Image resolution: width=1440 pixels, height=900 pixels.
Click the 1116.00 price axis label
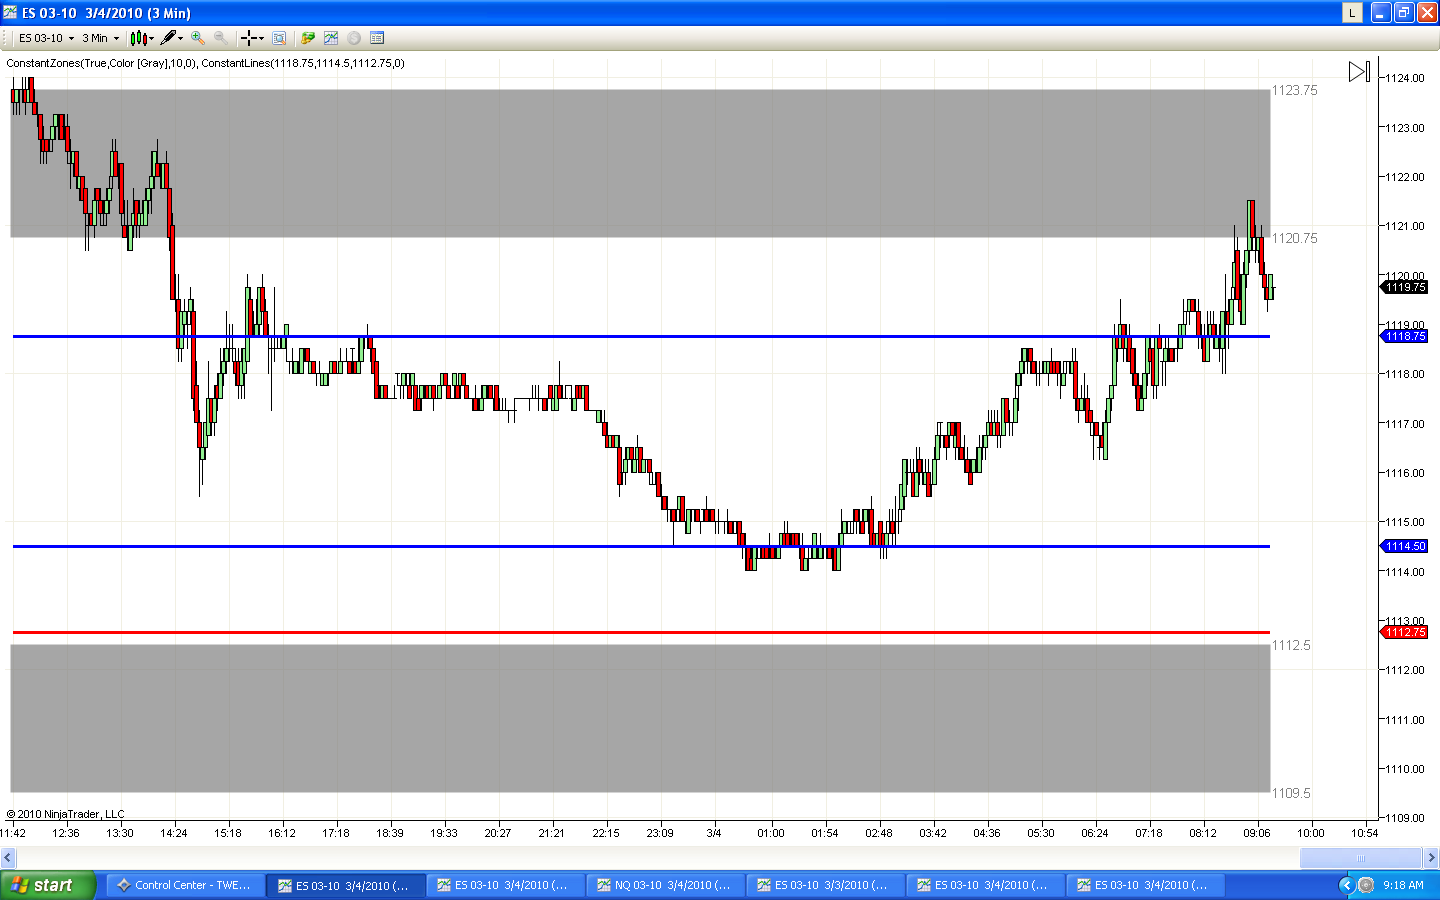[1405, 473]
